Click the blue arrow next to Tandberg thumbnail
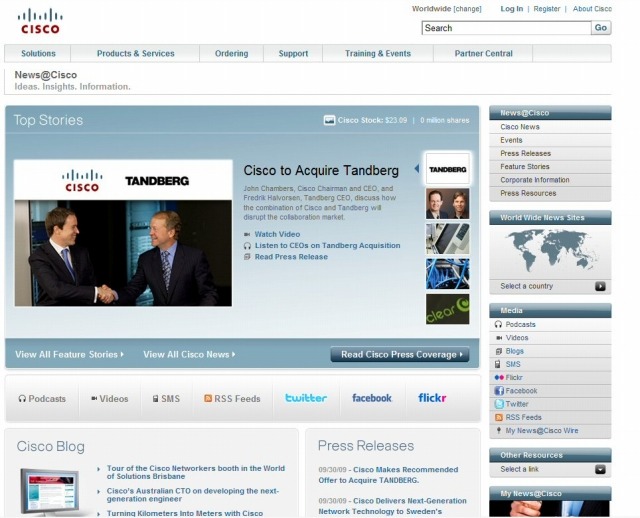This screenshot has height=518, width=640. click(417, 168)
